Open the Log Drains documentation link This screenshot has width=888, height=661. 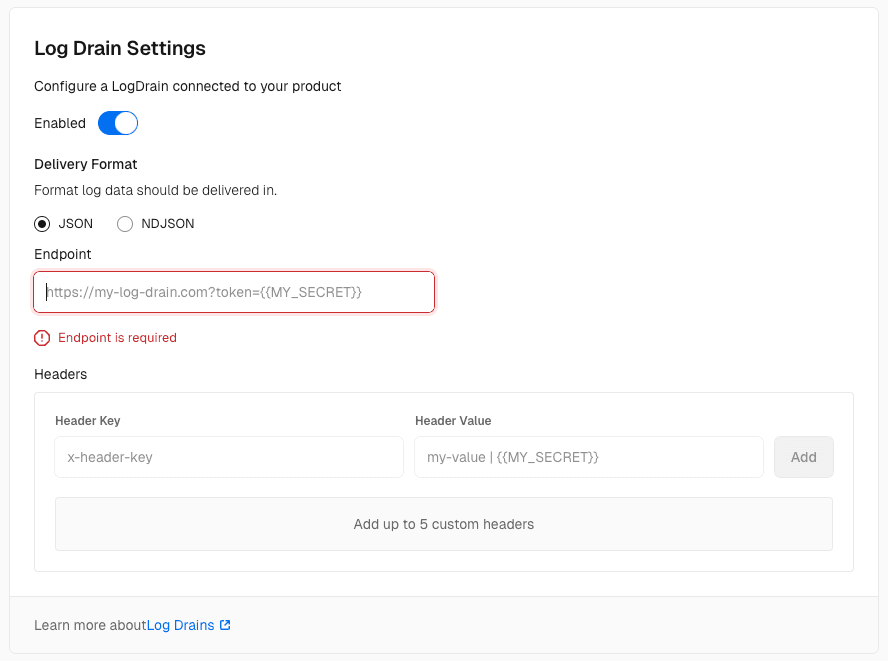(x=181, y=625)
